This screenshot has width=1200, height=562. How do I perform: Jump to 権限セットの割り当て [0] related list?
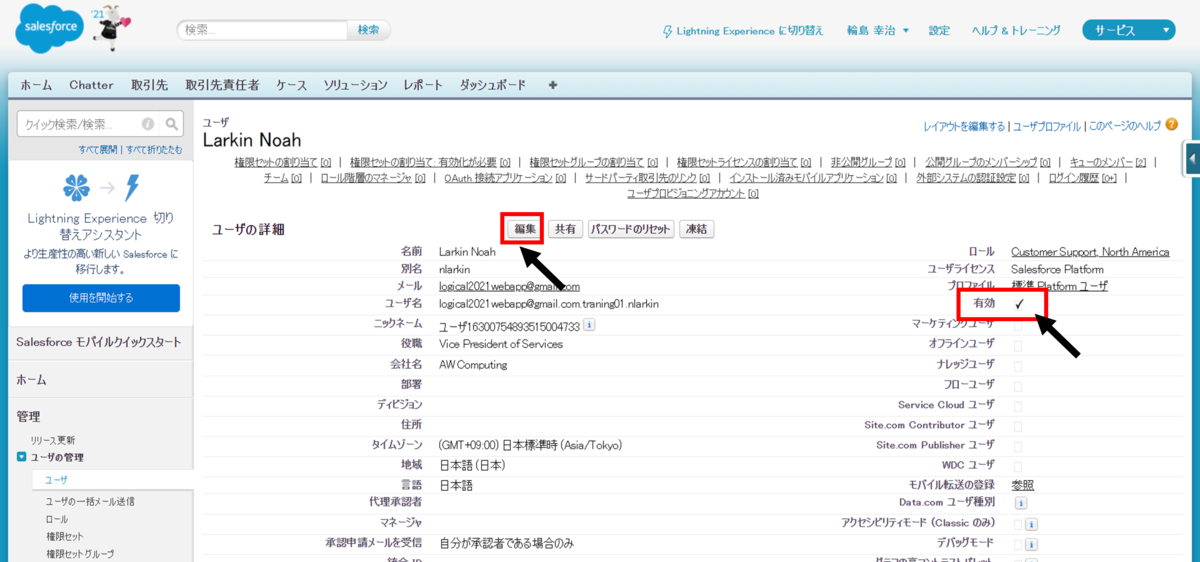tap(283, 162)
